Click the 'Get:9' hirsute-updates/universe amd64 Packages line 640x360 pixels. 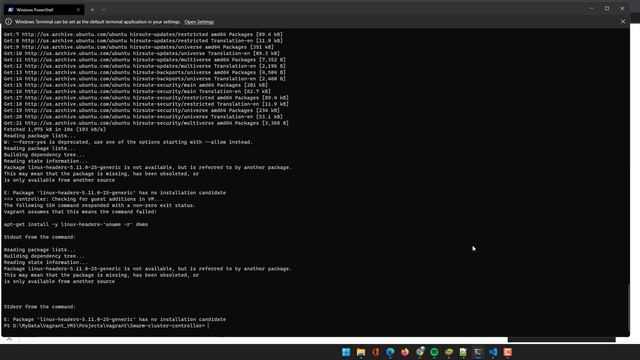point(139,47)
